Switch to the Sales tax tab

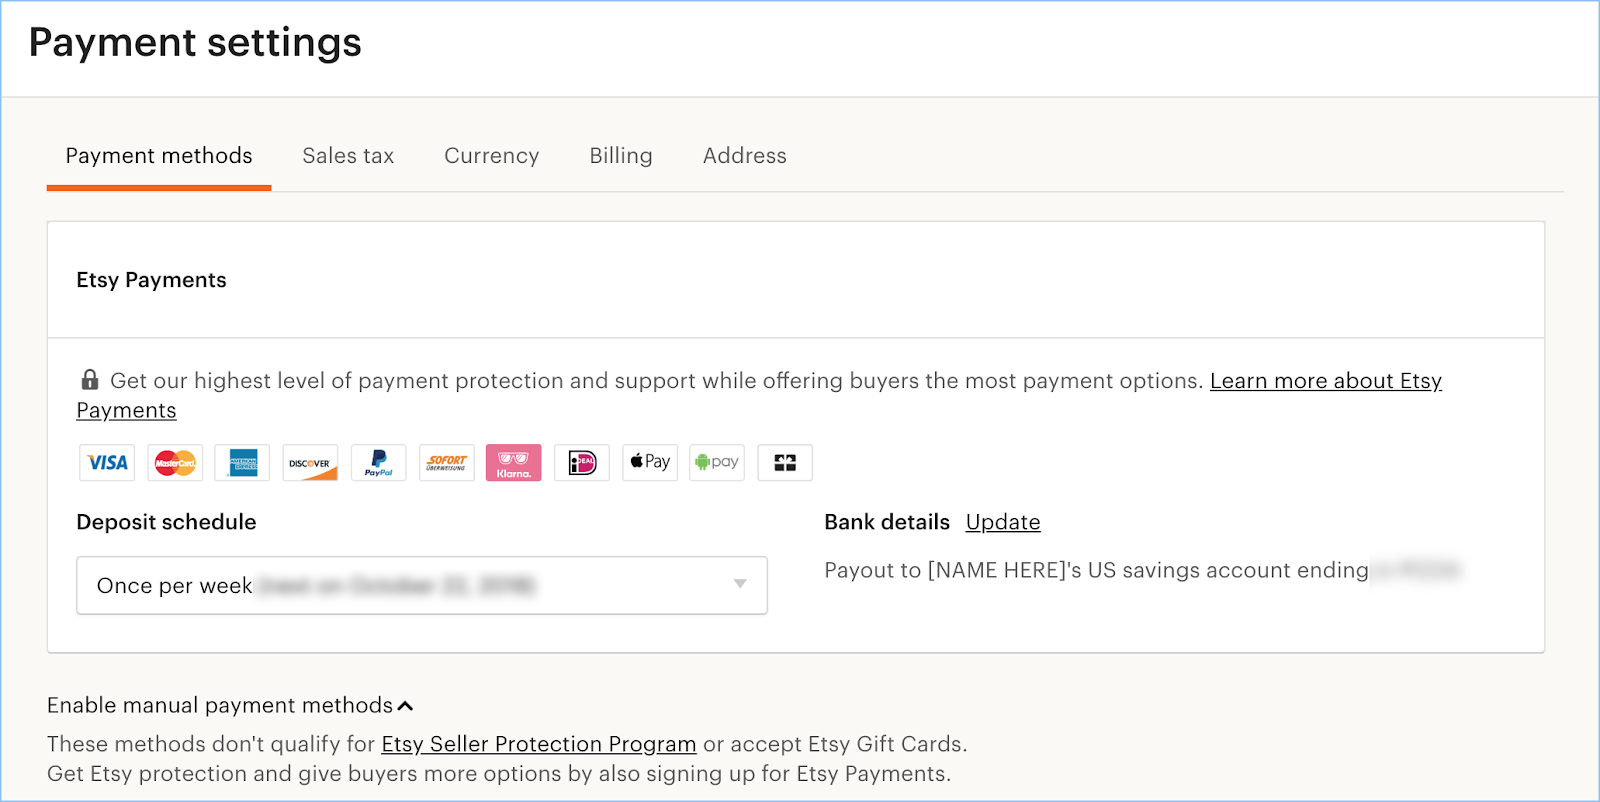coord(348,156)
